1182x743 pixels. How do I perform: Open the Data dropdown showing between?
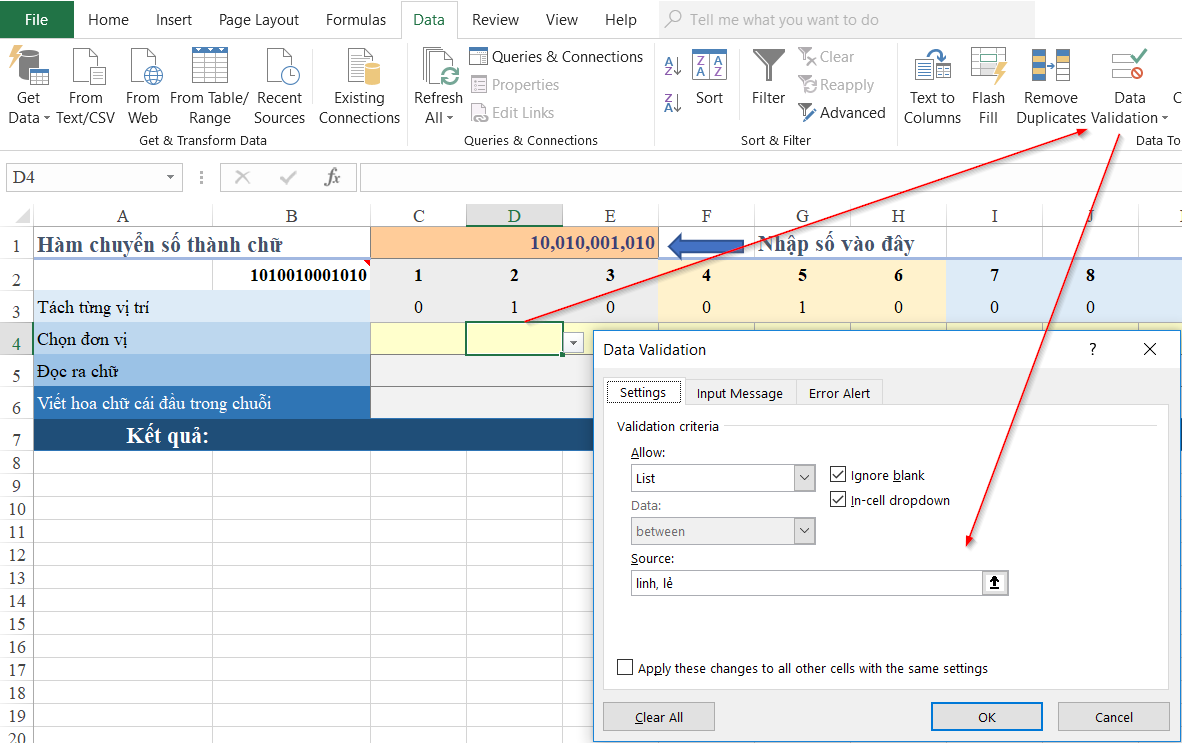pos(804,531)
